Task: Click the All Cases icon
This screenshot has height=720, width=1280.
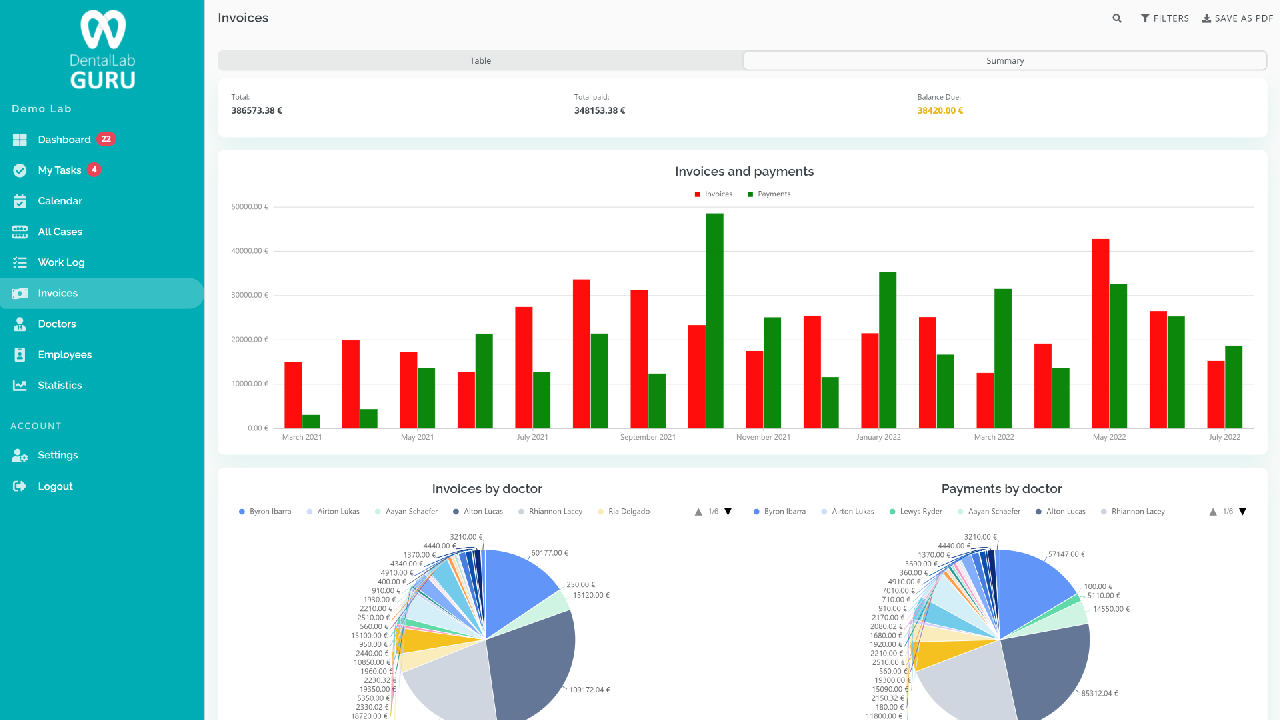Action: click(x=19, y=232)
